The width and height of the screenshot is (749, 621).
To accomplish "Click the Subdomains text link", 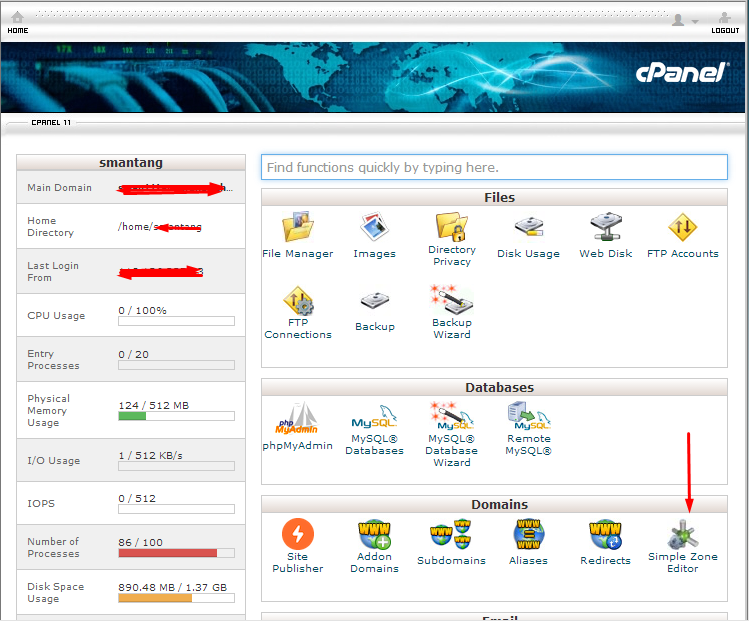I will click(451, 560).
